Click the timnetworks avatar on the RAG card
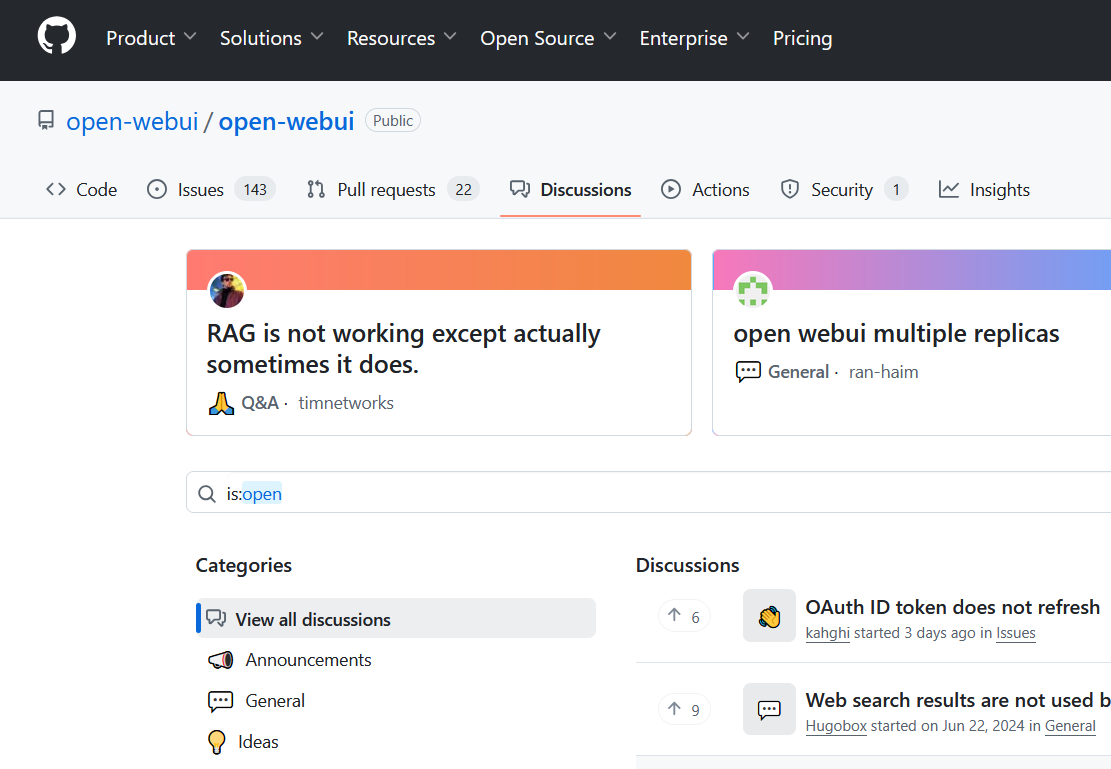The height and width of the screenshot is (769, 1111). pyautogui.click(x=227, y=290)
